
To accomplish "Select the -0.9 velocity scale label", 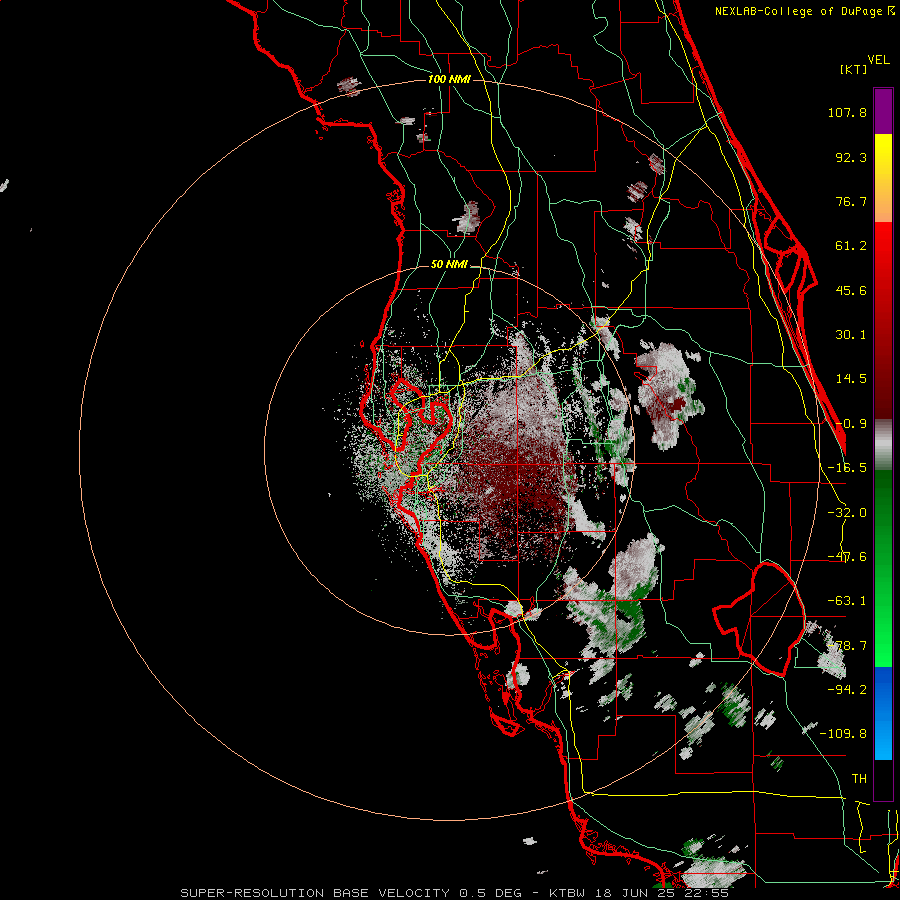I will [x=851, y=424].
